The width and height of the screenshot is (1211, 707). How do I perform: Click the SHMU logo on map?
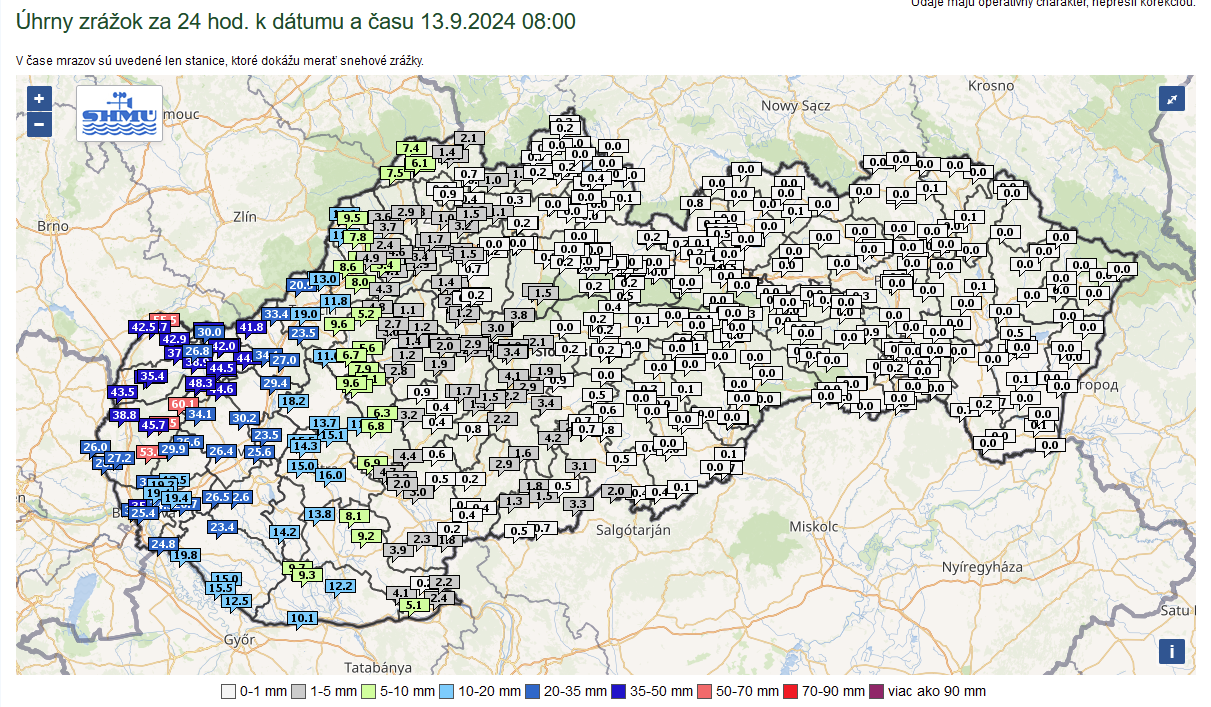point(119,113)
